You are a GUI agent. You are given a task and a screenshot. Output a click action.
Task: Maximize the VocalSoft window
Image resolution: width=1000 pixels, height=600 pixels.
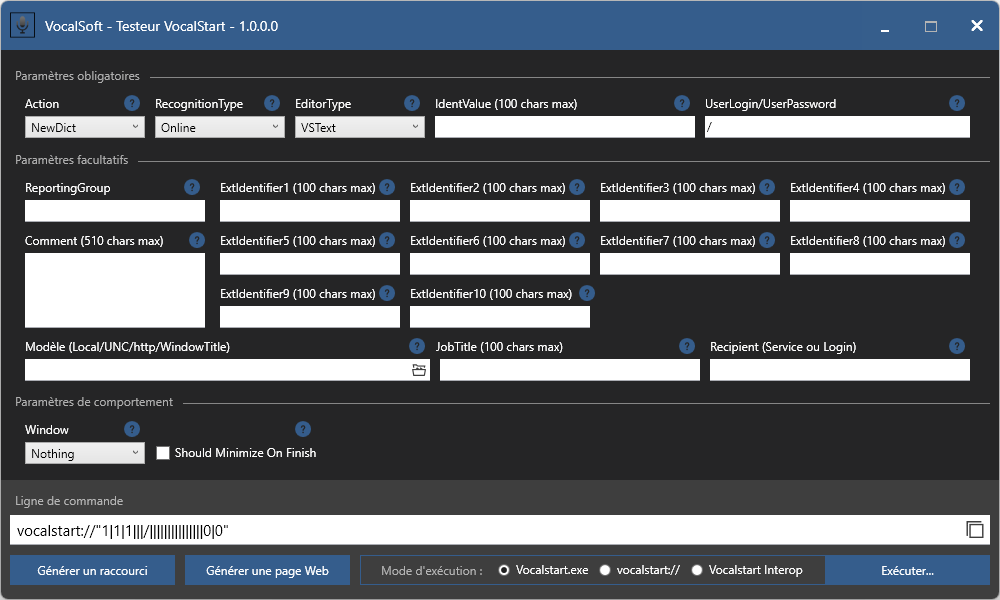[x=931, y=26]
